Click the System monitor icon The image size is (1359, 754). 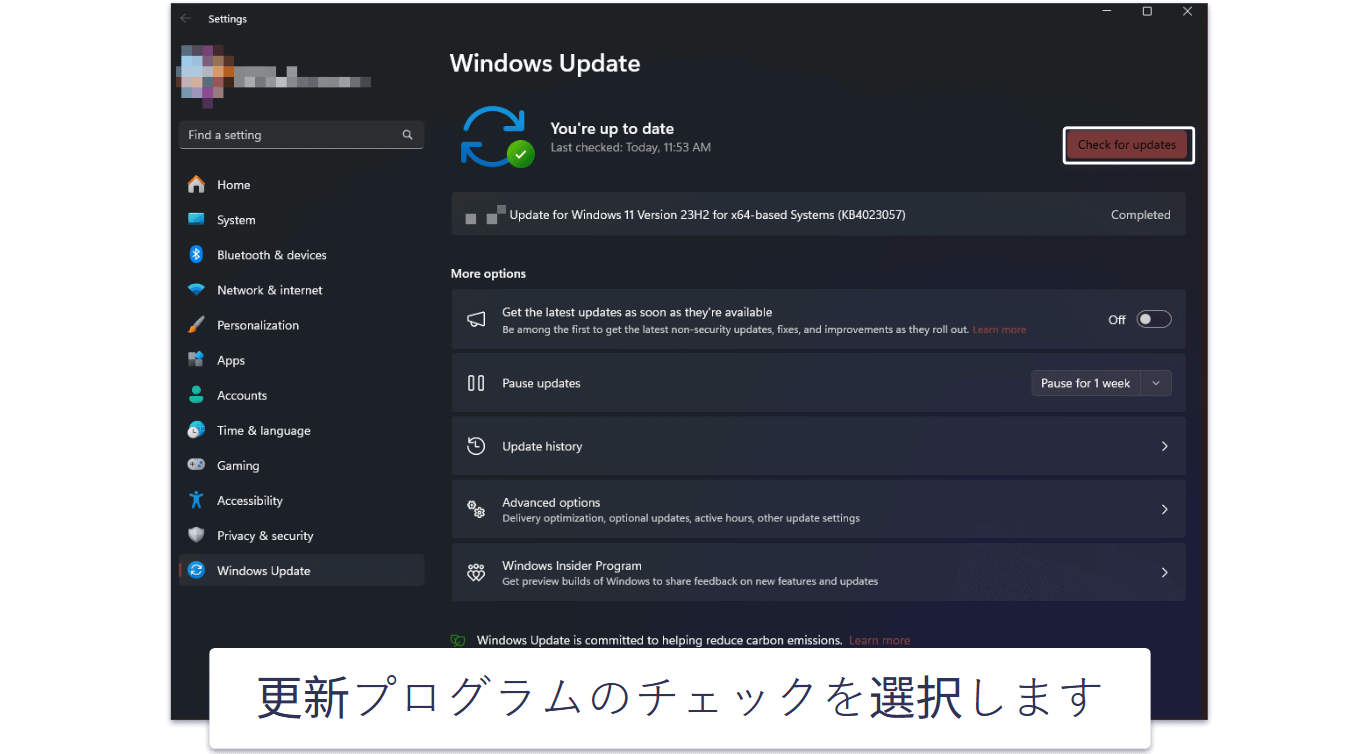click(x=196, y=220)
